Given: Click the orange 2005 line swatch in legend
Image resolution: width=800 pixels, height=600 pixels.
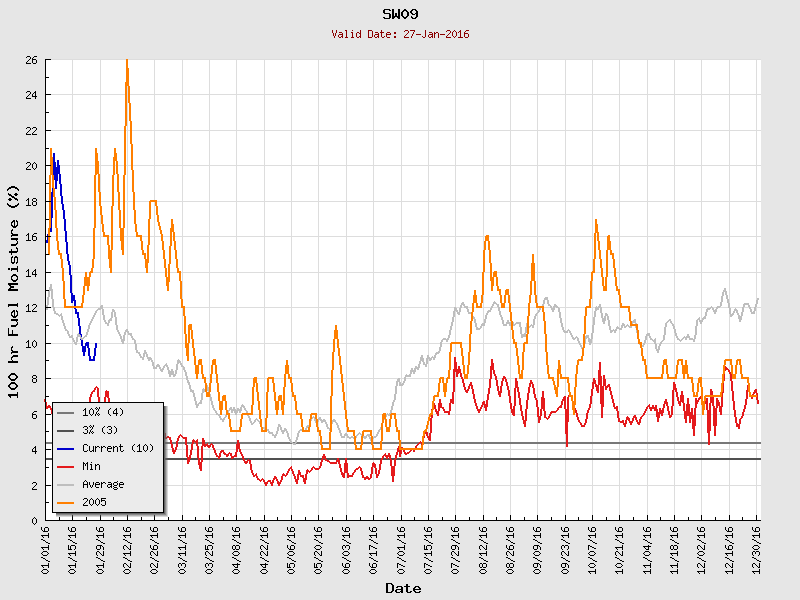Looking at the screenshot, I should coord(66,502).
